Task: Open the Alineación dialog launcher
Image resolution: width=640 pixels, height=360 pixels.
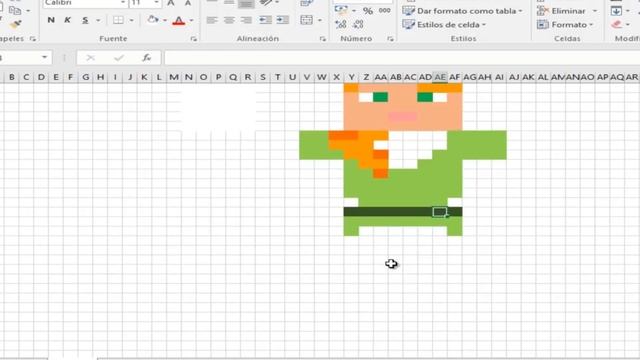Action: point(323,39)
